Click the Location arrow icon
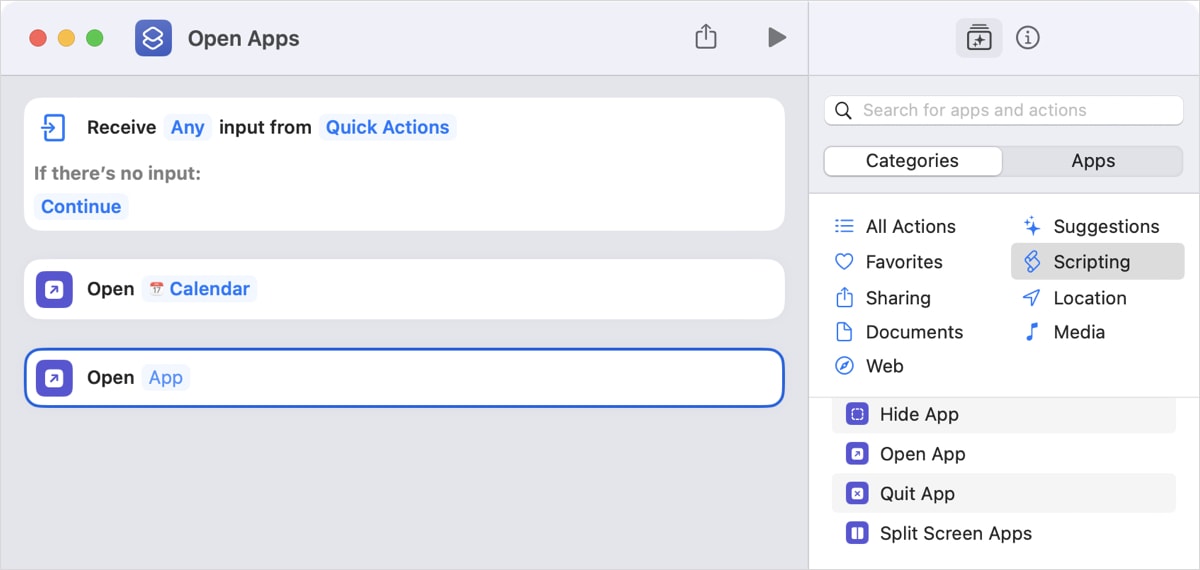The height and width of the screenshot is (570, 1200). [1032, 298]
